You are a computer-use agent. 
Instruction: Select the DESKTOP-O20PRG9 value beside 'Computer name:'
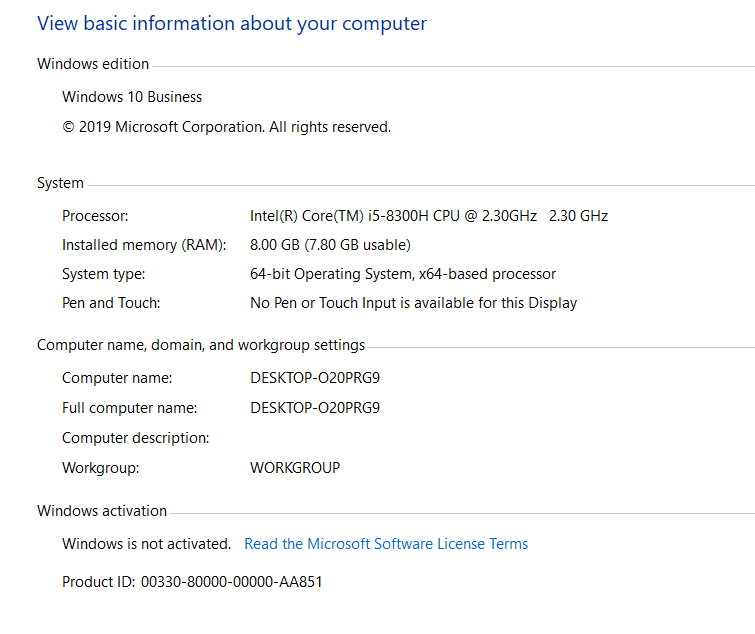[315, 378]
